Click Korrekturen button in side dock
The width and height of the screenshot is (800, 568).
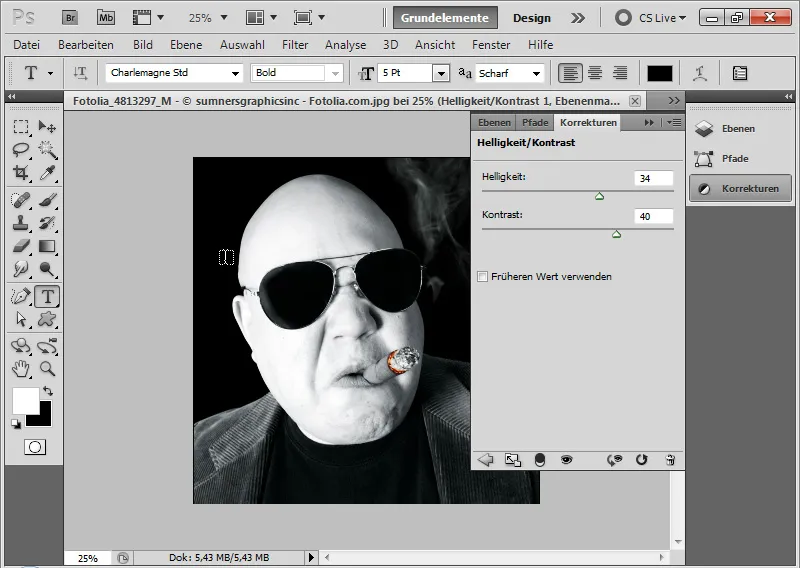tap(740, 188)
